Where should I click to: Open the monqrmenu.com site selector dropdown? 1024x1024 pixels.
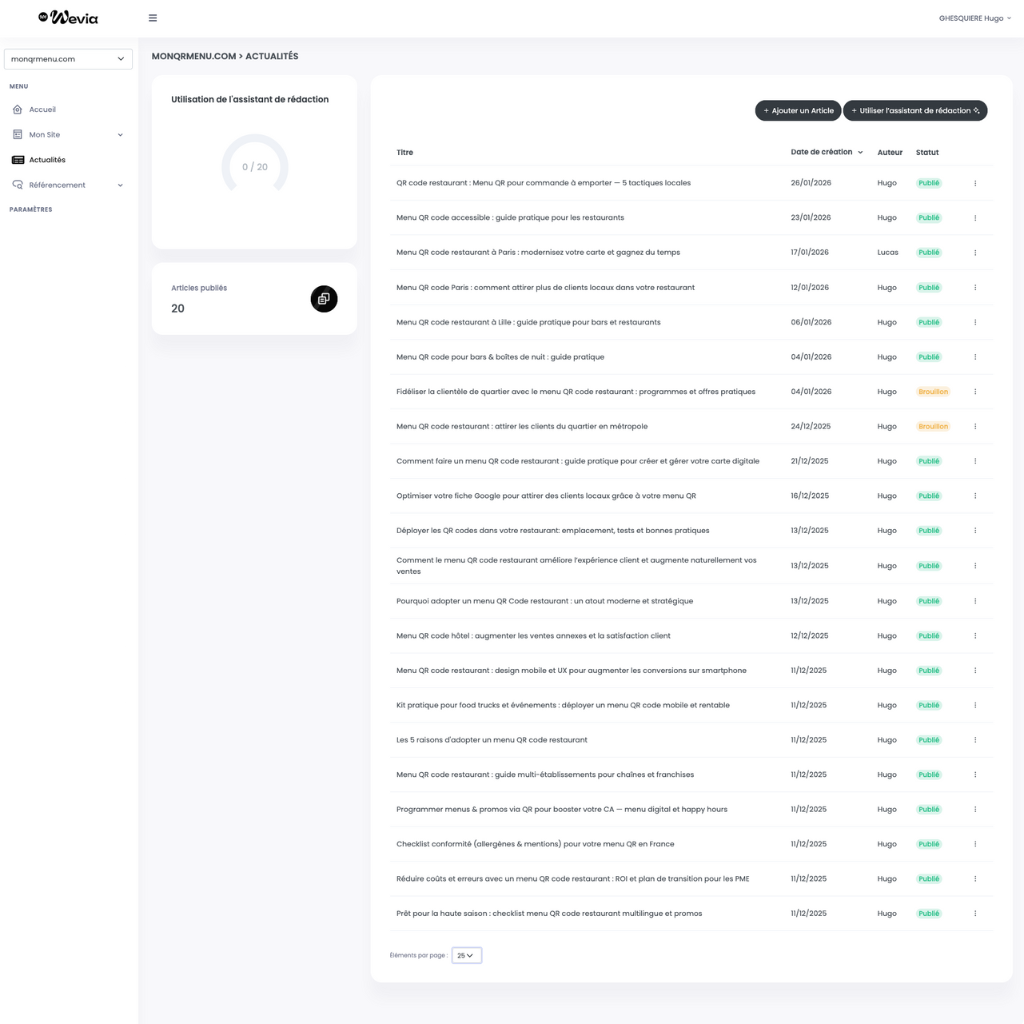click(68, 59)
